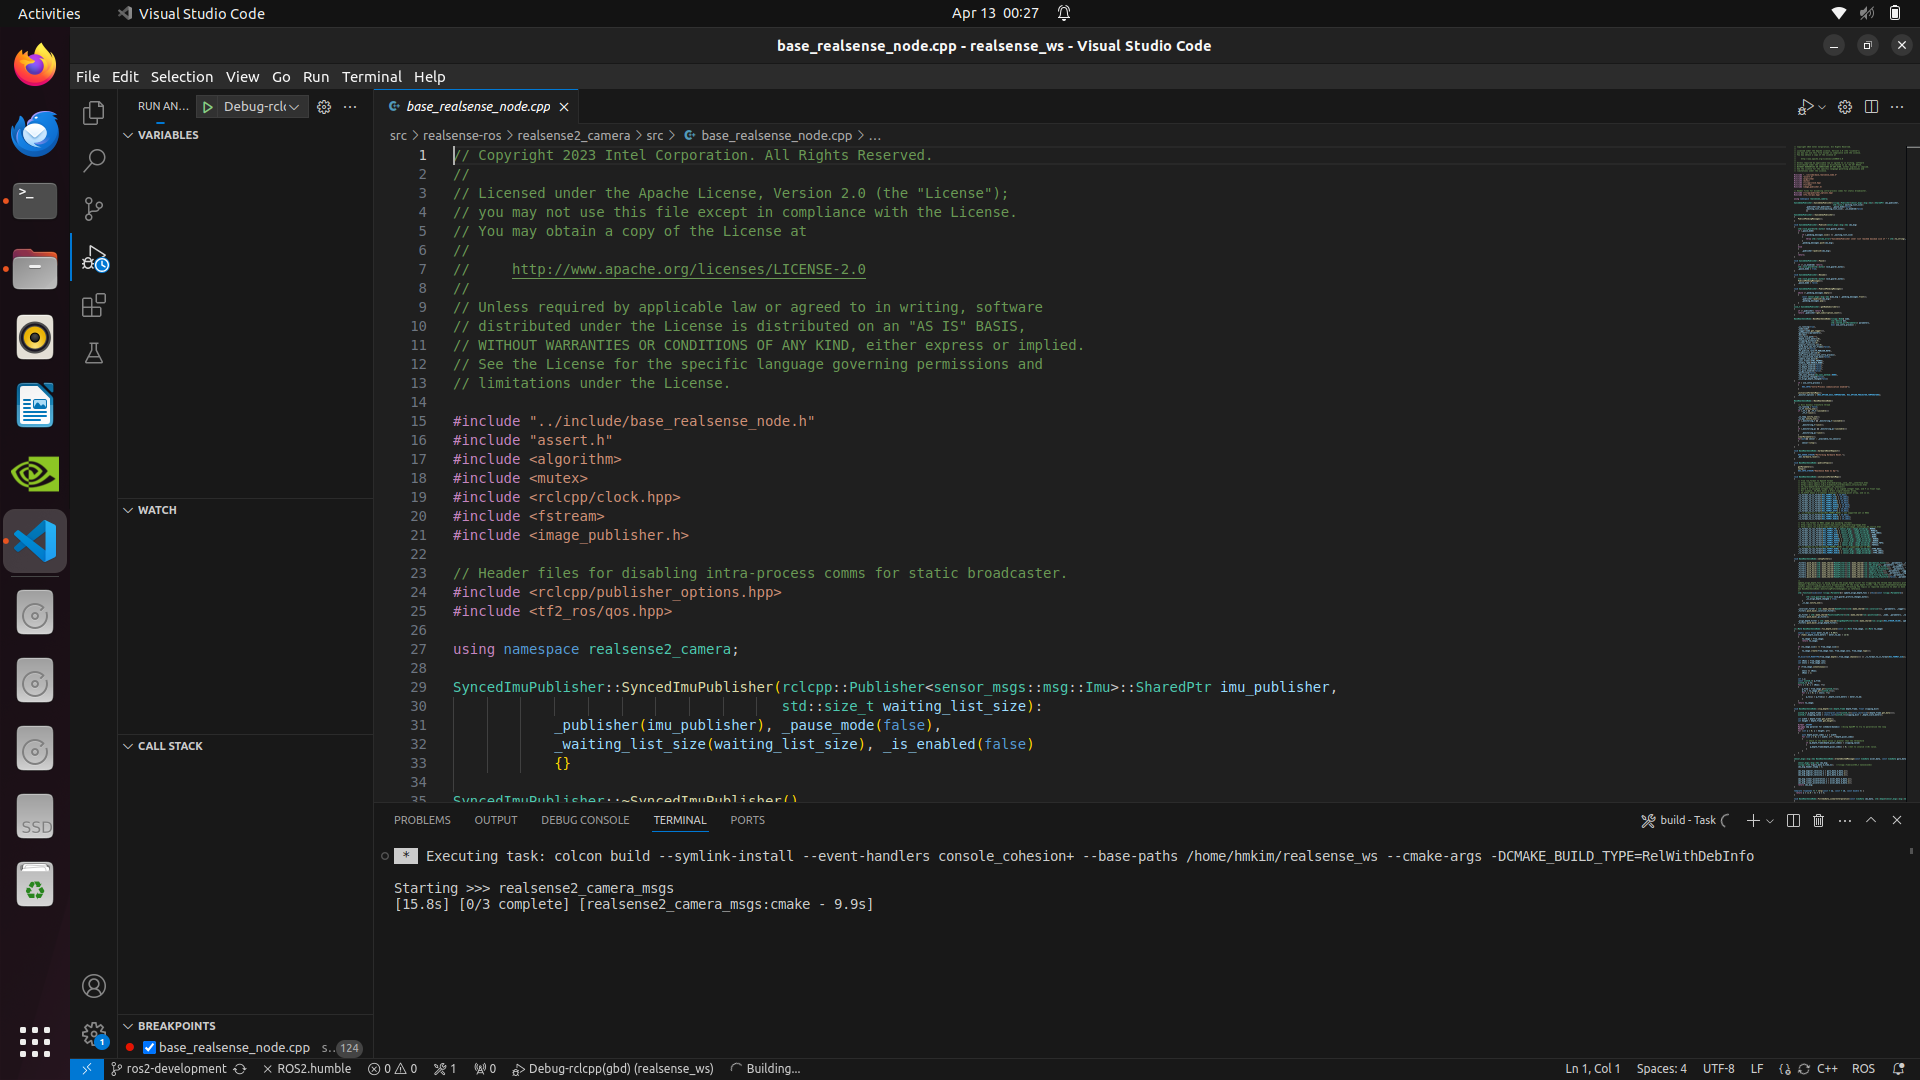Open Firefox from the Ubuntu dock
1920x1080 pixels.
click(35, 65)
